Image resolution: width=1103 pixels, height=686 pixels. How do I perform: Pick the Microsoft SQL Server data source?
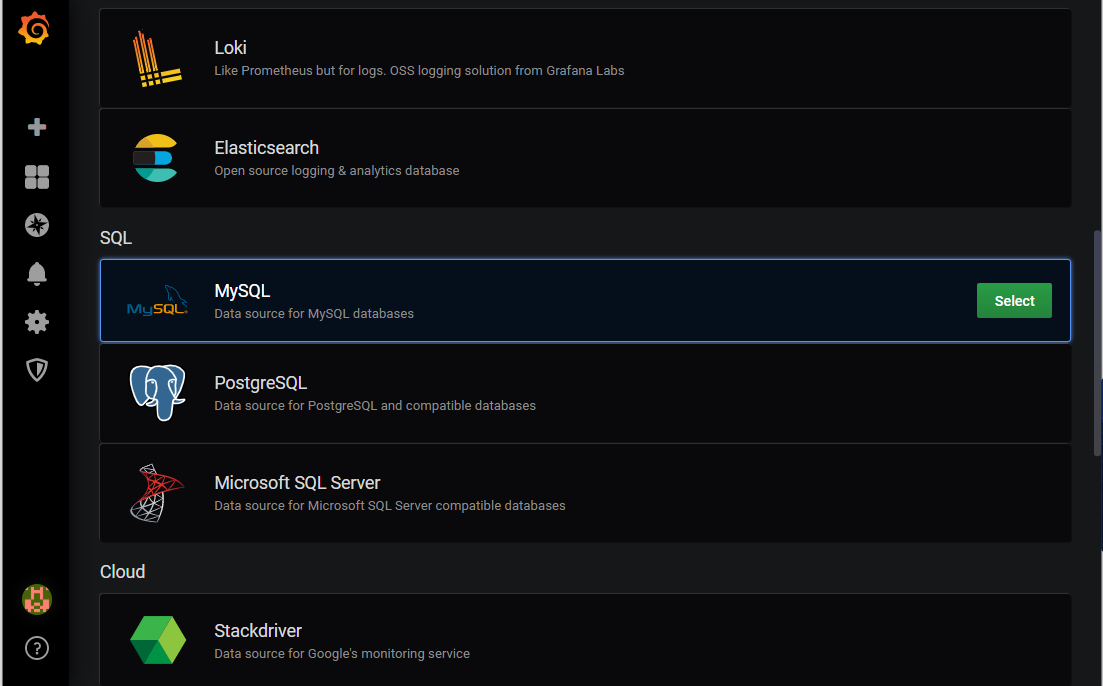point(585,493)
